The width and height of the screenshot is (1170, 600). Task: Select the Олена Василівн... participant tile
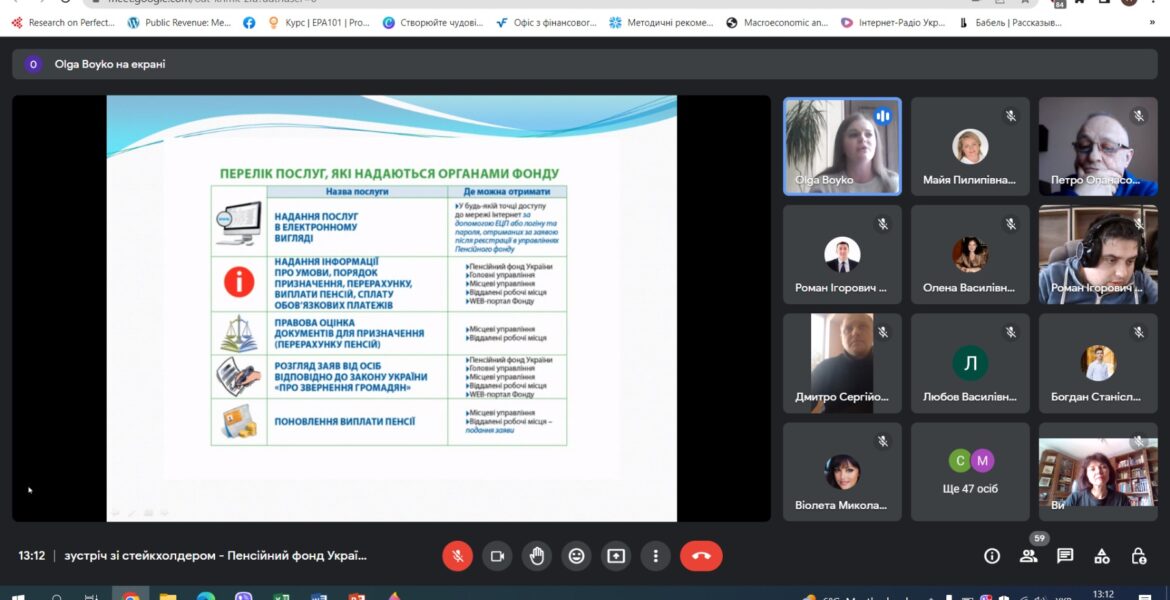pos(970,254)
